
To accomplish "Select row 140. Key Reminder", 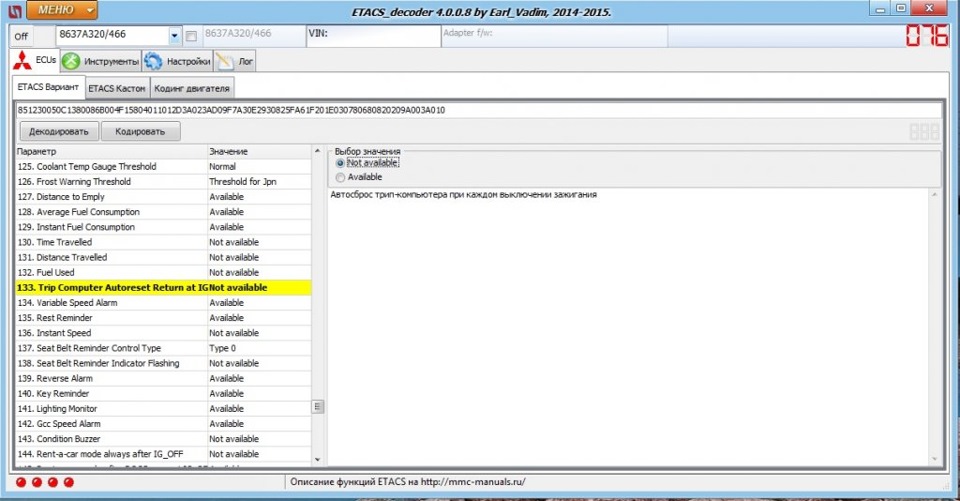I will [163, 393].
